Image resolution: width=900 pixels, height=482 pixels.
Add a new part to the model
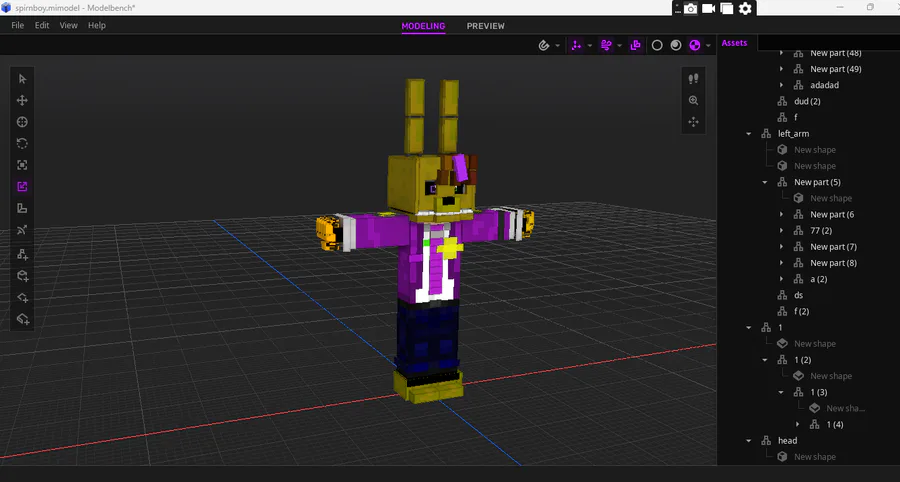click(x=22, y=254)
